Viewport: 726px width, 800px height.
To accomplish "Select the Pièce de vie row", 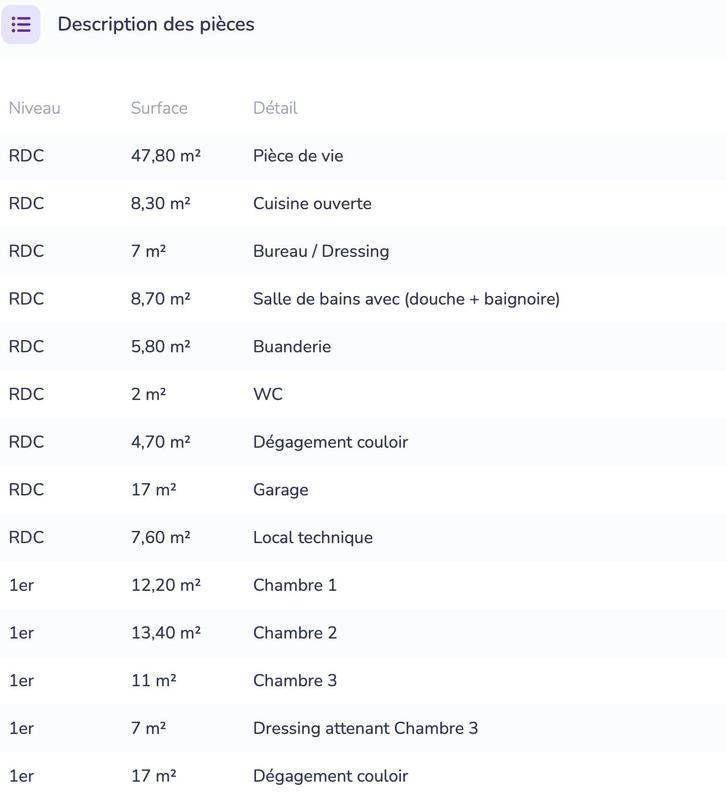I will pyautogui.click(x=298, y=156).
